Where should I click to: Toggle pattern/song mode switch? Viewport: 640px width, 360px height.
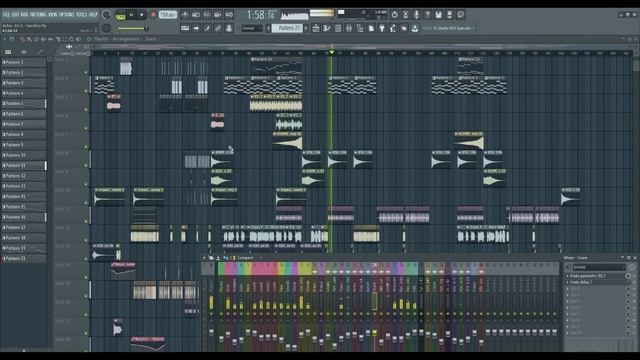pos(120,15)
